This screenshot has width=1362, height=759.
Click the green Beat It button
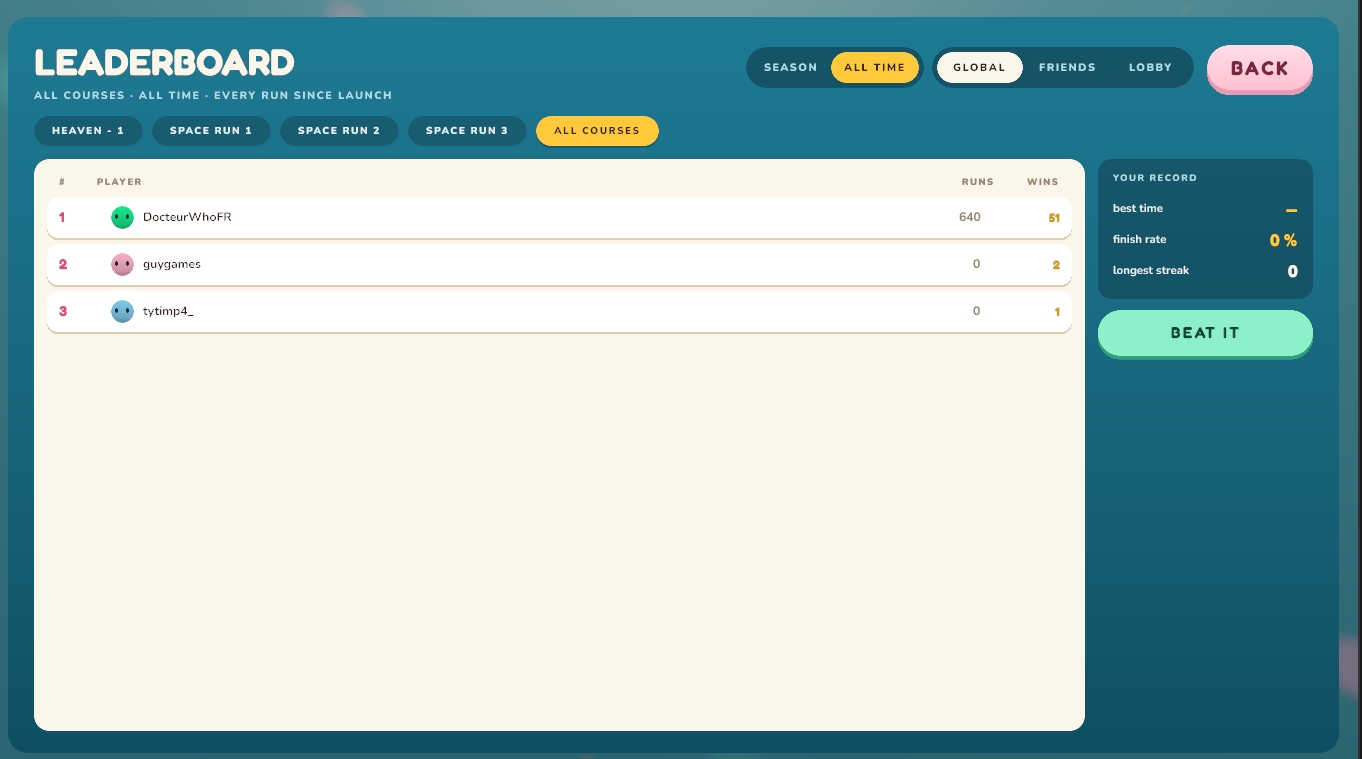point(1205,334)
